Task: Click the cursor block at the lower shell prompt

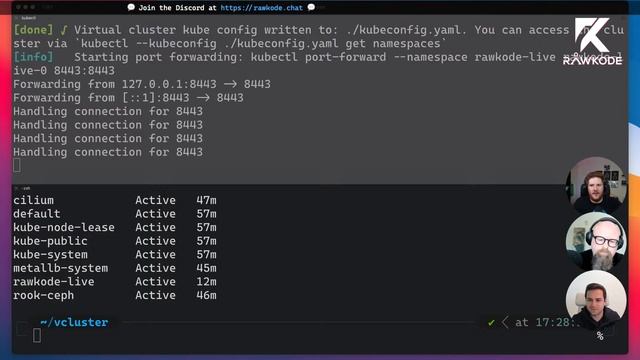Action: pos(37,336)
